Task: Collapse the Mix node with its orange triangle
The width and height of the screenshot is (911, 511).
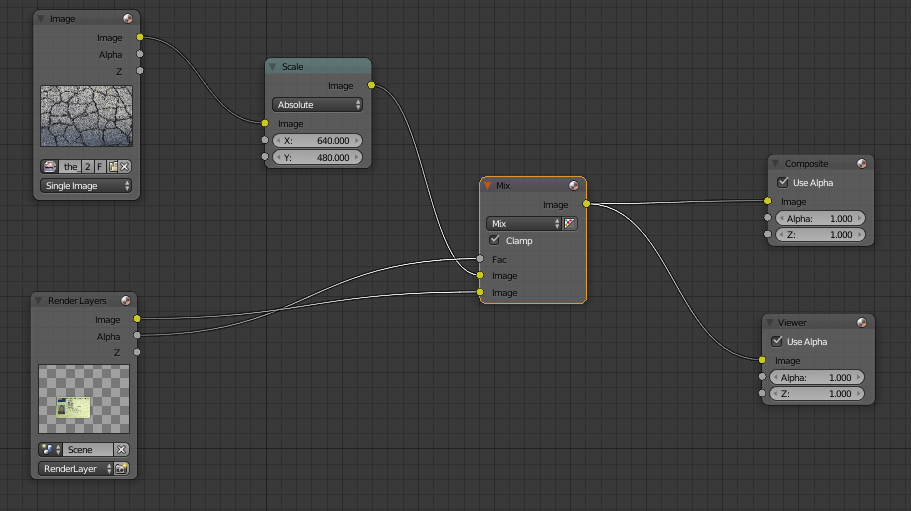Action: (487, 186)
